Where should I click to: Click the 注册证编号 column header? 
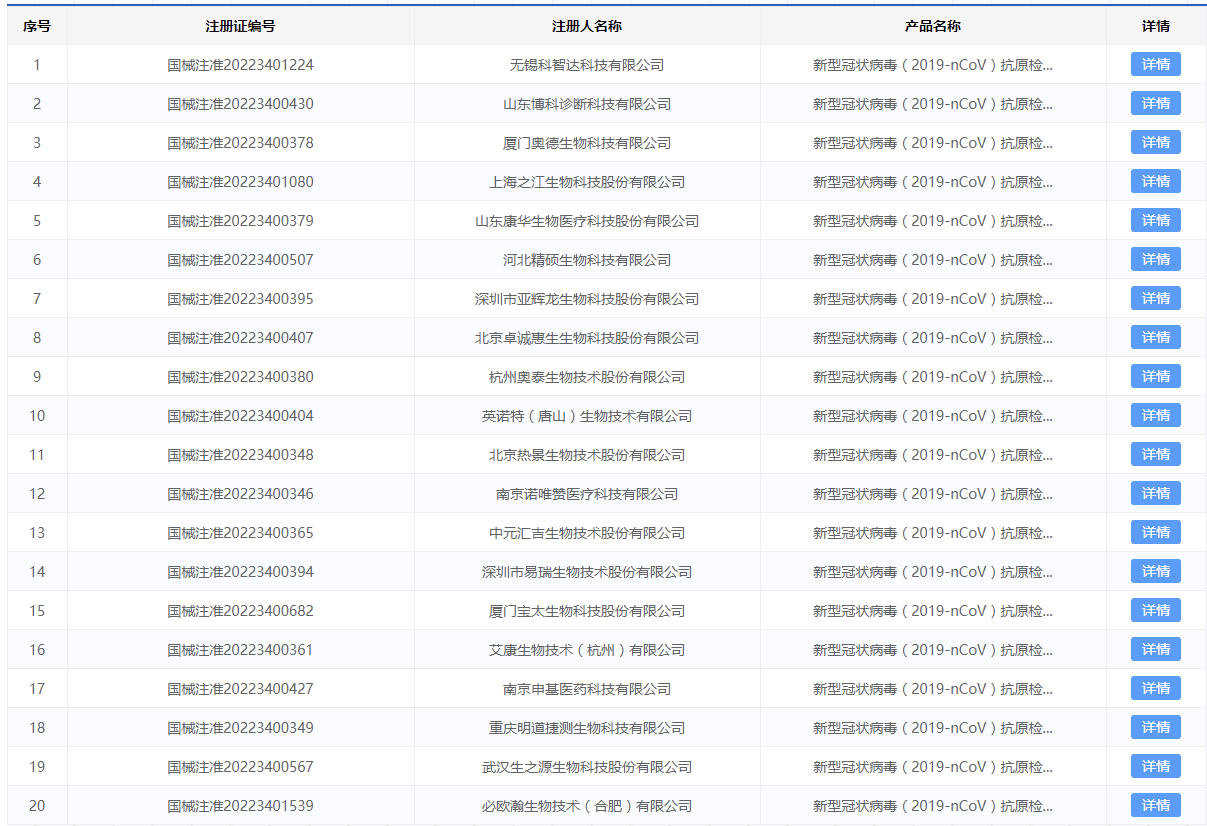pos(240,26)
